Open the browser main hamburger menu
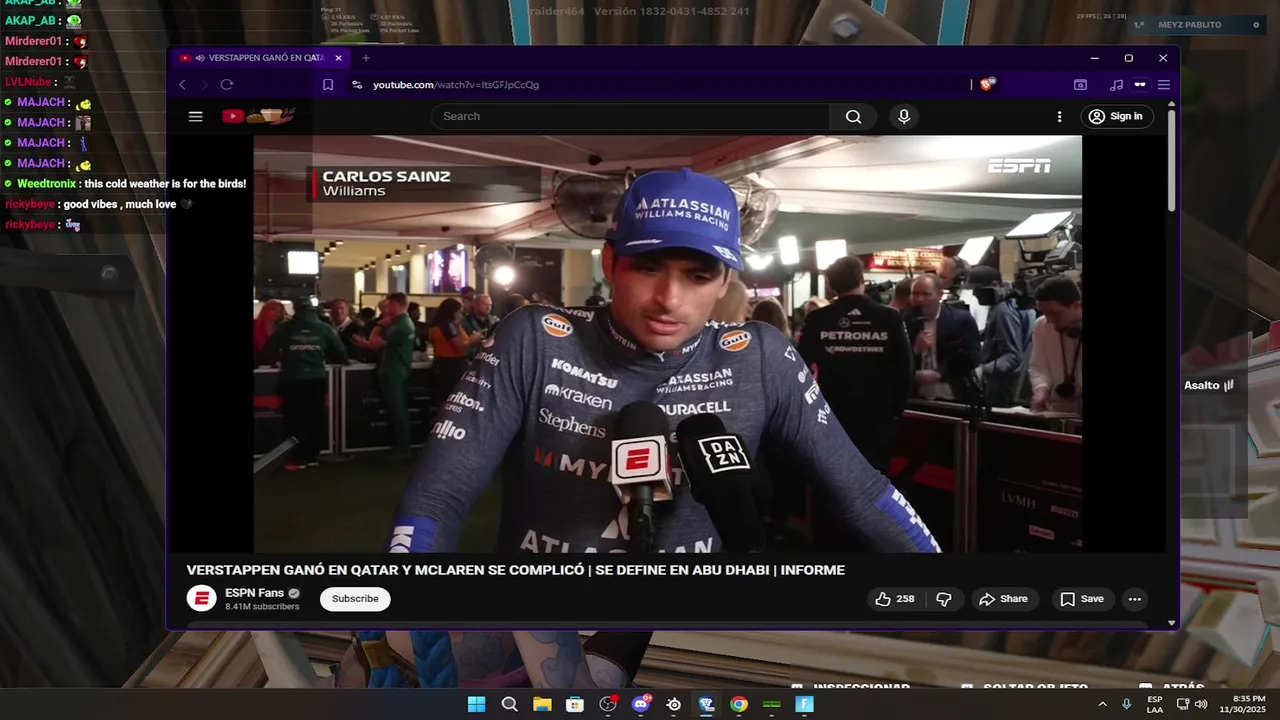Image resolution: width=1280 pixels, height=720 pixels. (x=1164, y=85)
